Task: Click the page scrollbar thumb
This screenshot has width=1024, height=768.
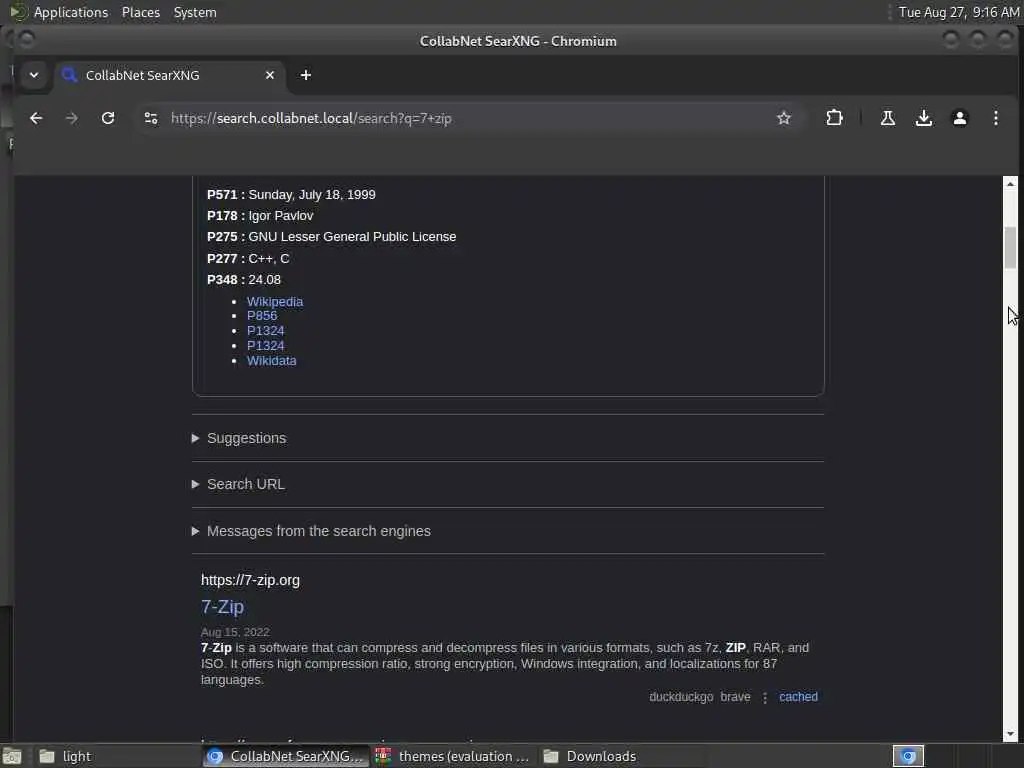Action: point(1010,248)
